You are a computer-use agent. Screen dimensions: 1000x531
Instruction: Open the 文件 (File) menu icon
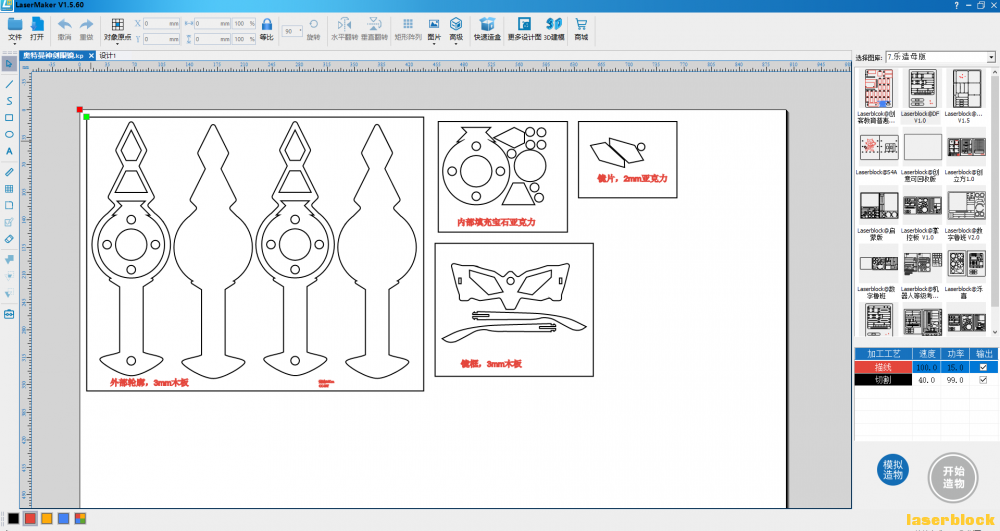(15, 29)
